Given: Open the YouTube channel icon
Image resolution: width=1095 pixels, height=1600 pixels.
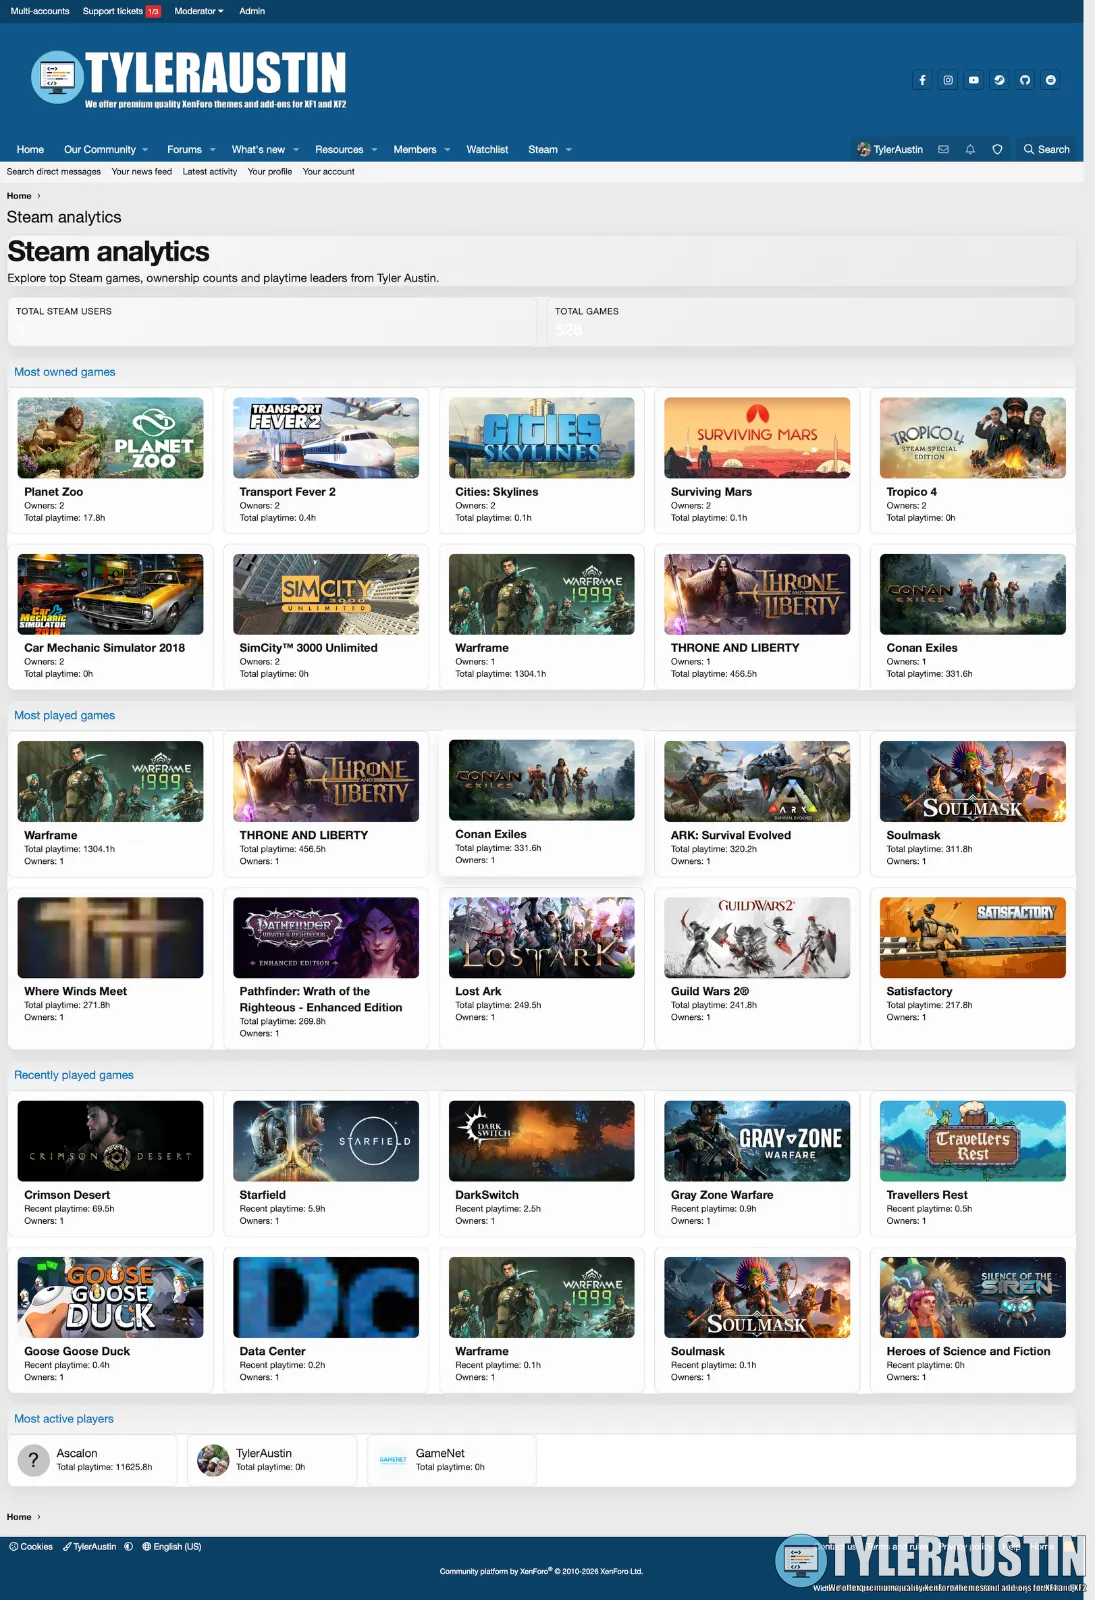Looking at the screenshot, I should (973, 80).
